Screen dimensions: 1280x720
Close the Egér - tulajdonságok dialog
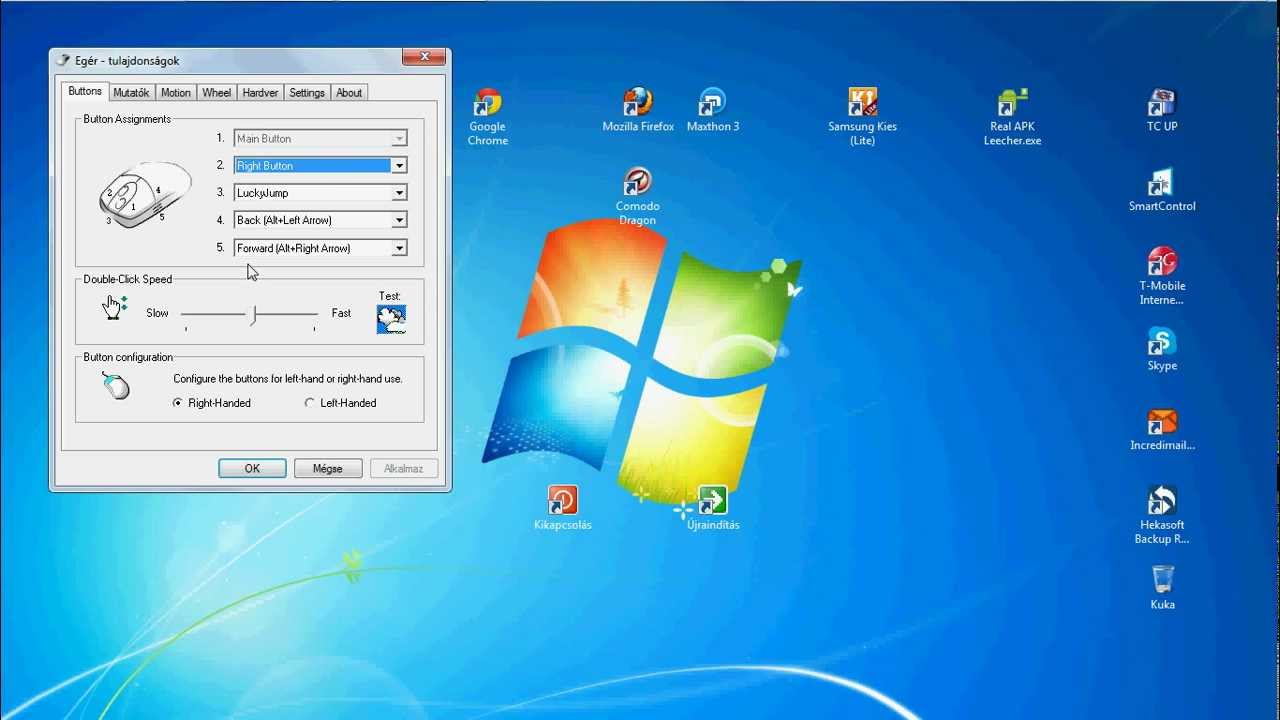click(x=425, y=57)
